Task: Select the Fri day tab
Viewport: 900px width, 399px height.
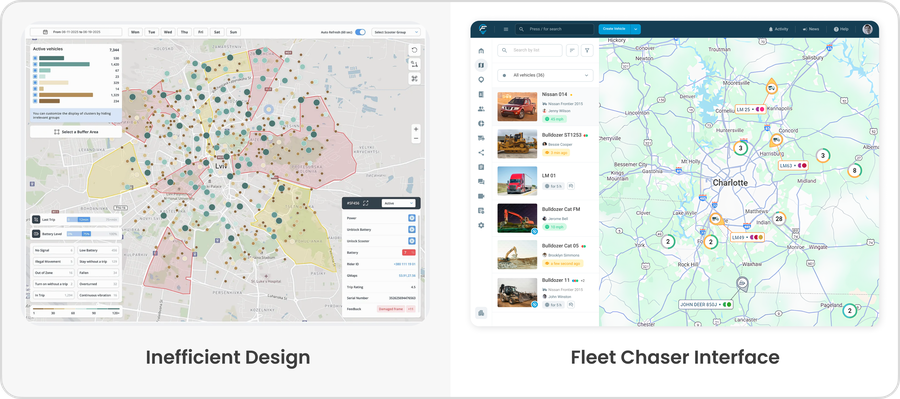Action: pyautogui.click(x=201, y=32)
